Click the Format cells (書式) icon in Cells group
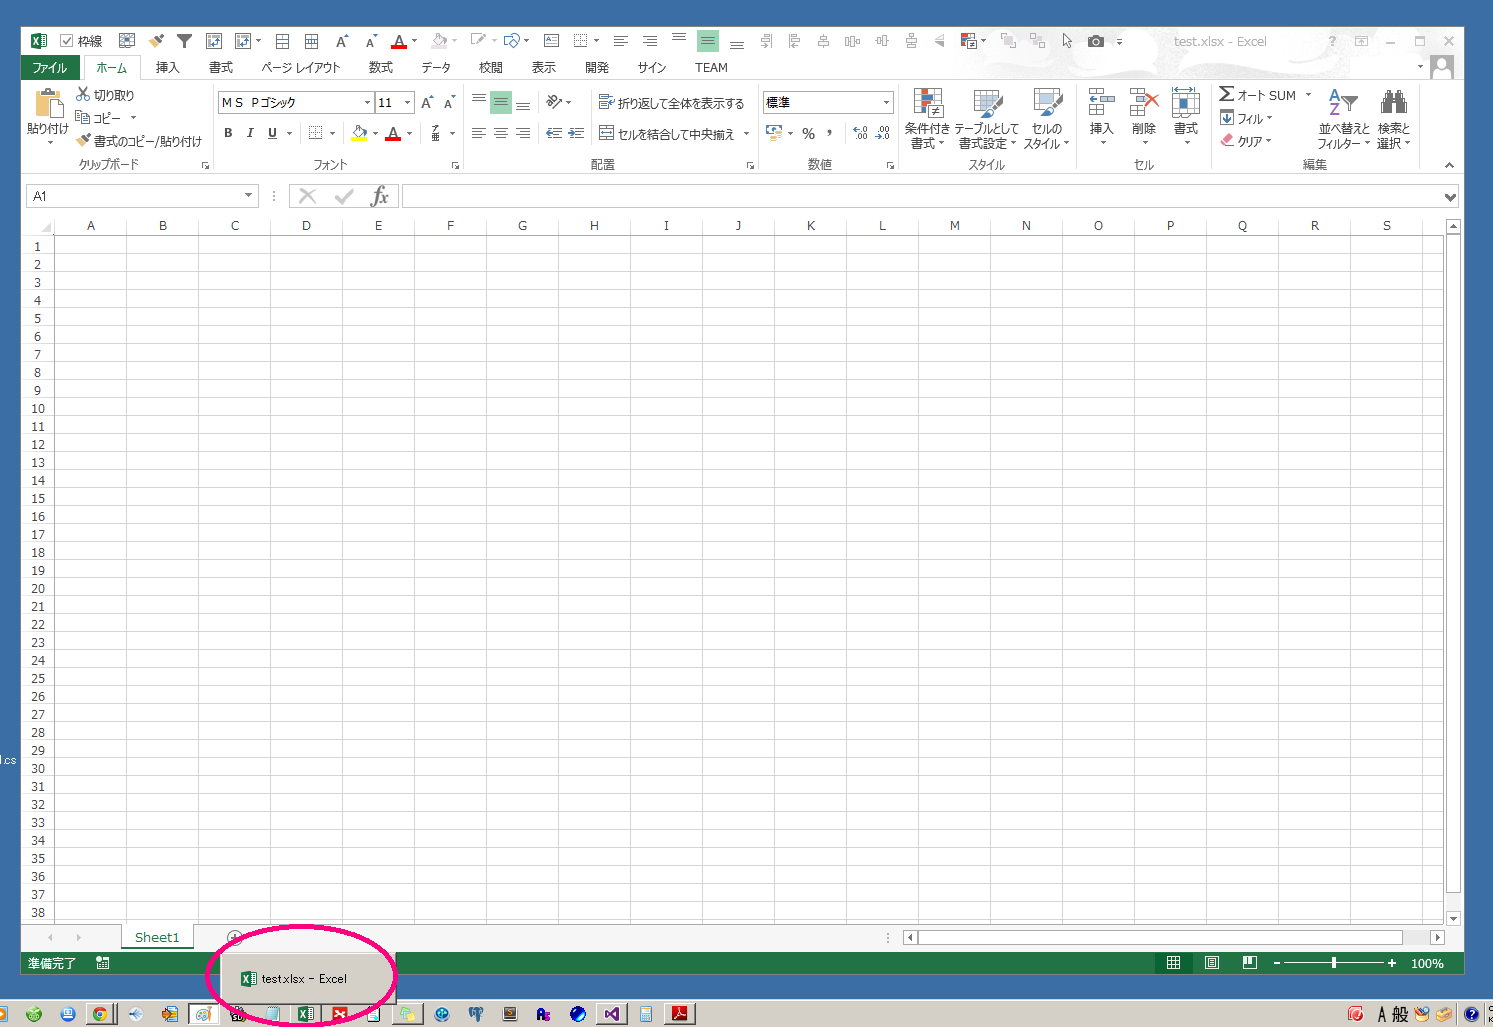The image size is (1493, 1027). click(1186, 103)
